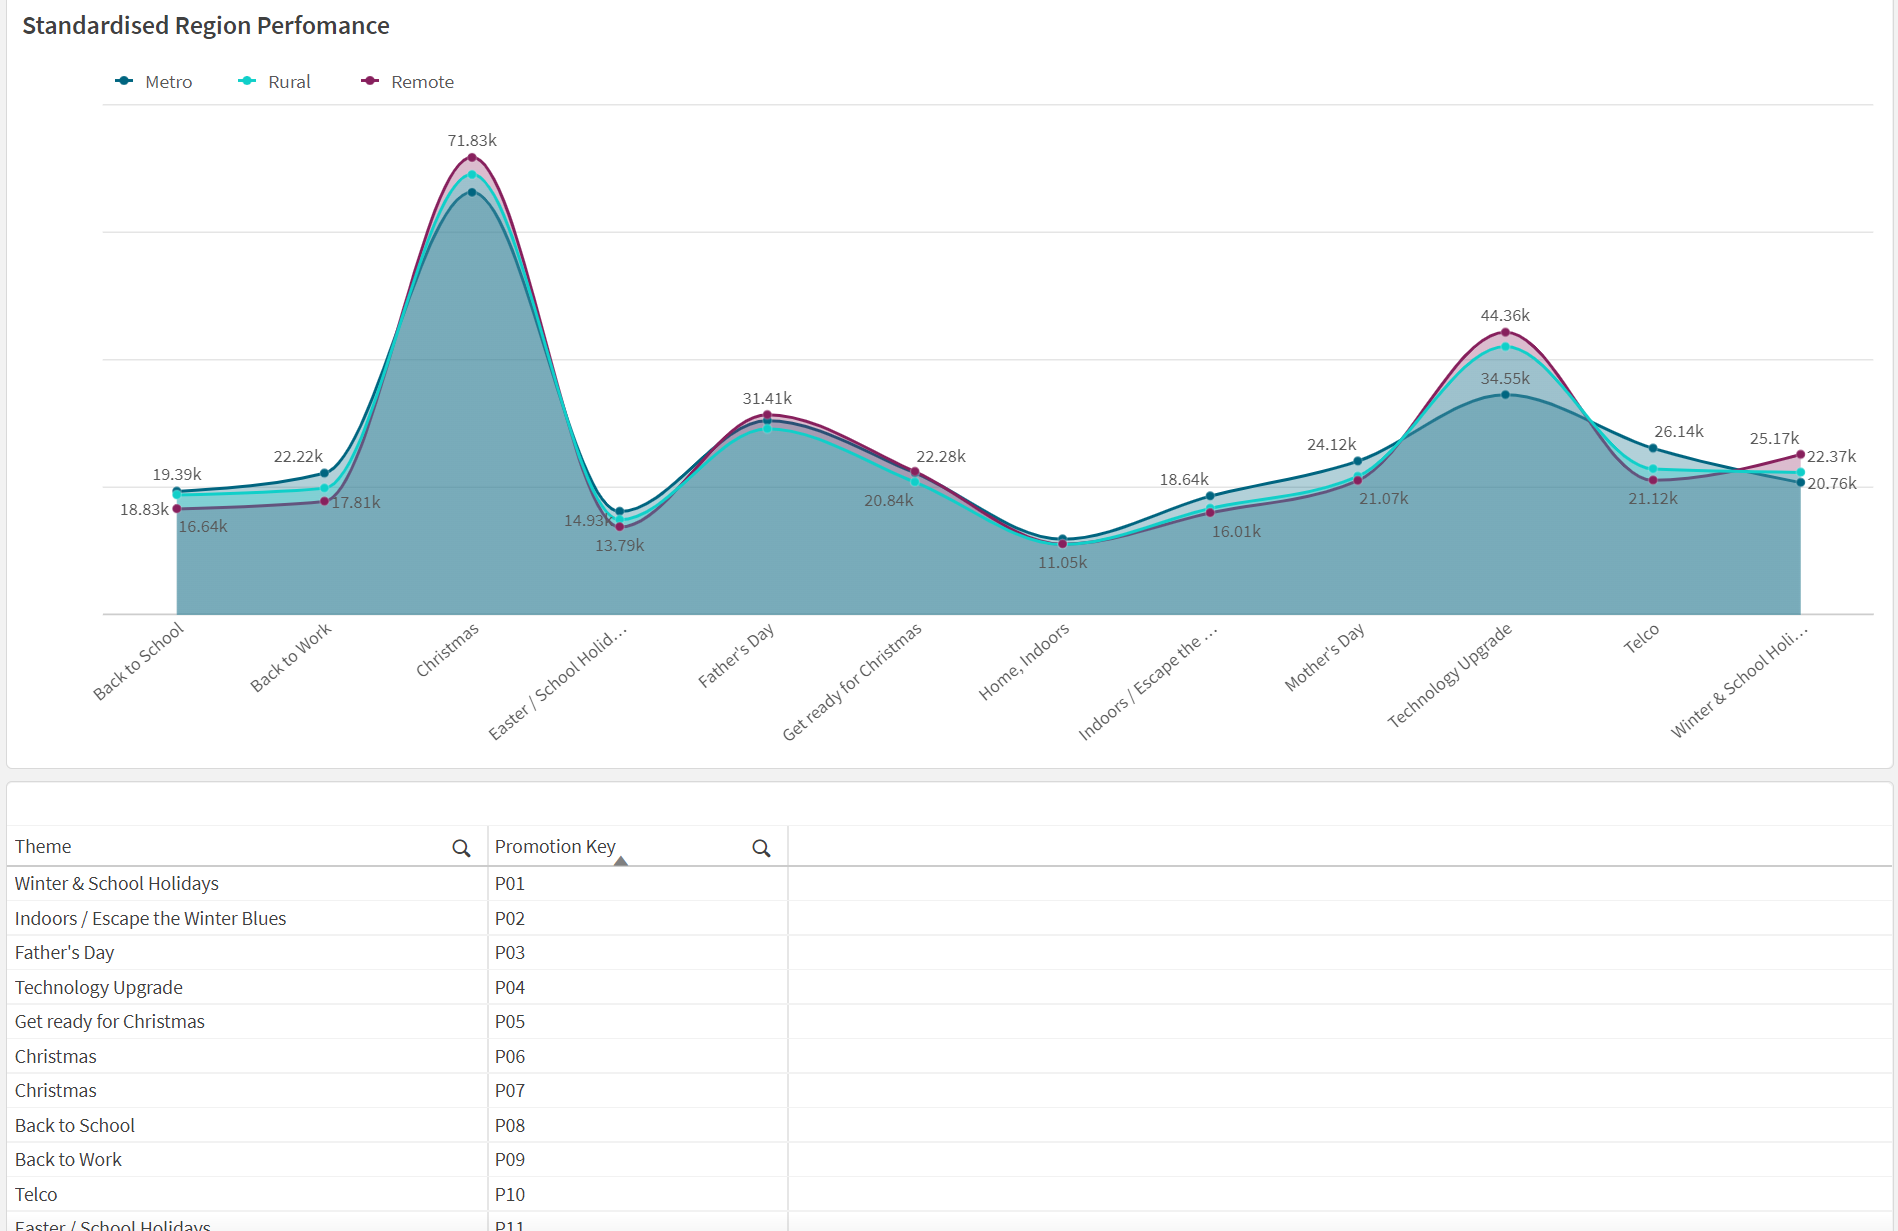Click the 24.12k data label

pyautogui.click(x=1332, y=445)
